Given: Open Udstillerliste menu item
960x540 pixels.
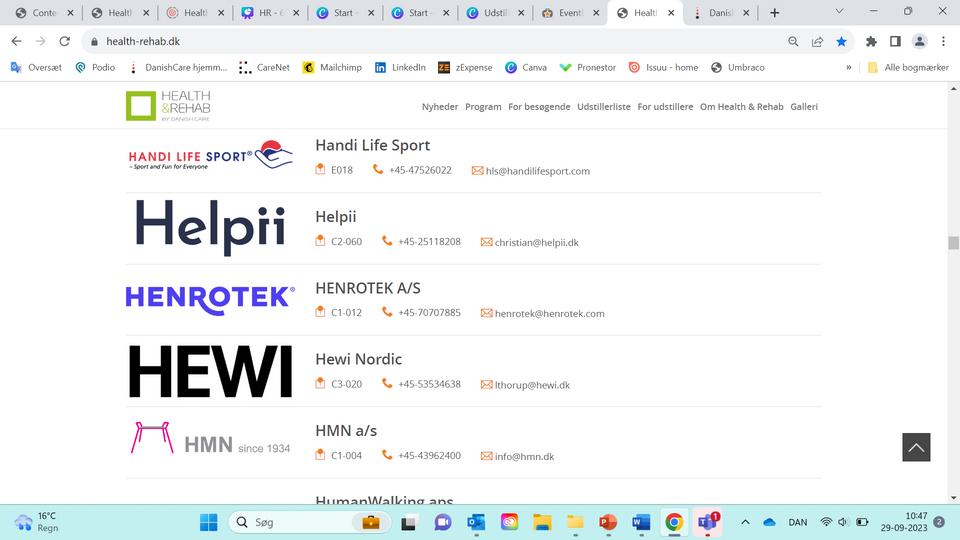Looking at the screenshot, I should tap(604, 107).
